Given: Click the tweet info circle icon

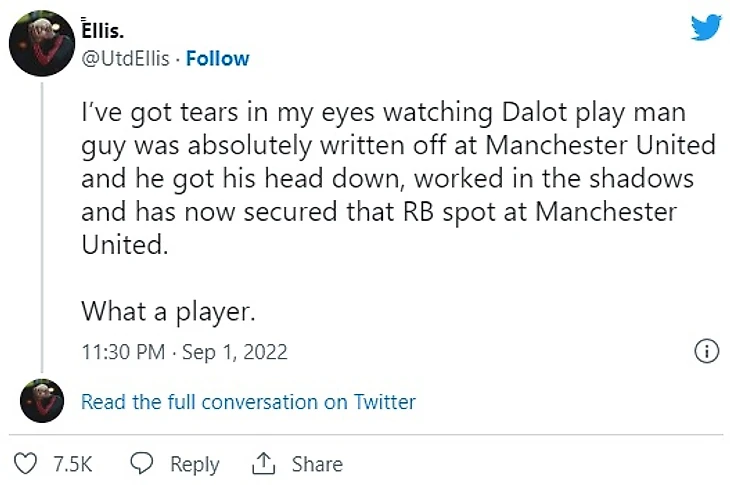Looking at the screenshot, I should click(706, 351).
